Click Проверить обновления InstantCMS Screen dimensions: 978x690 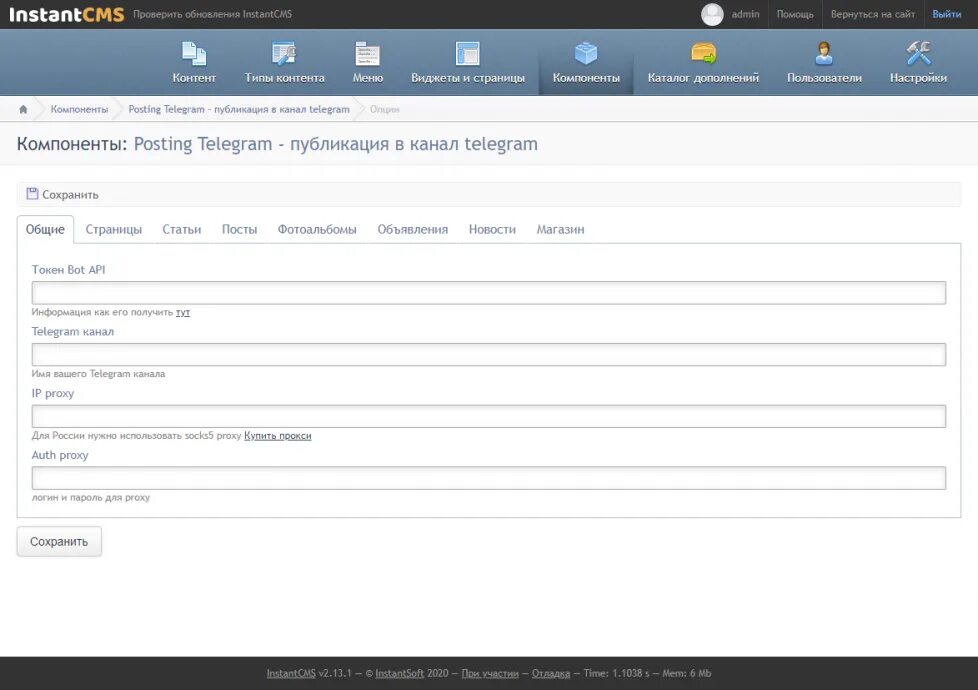(x=212, y=14)
